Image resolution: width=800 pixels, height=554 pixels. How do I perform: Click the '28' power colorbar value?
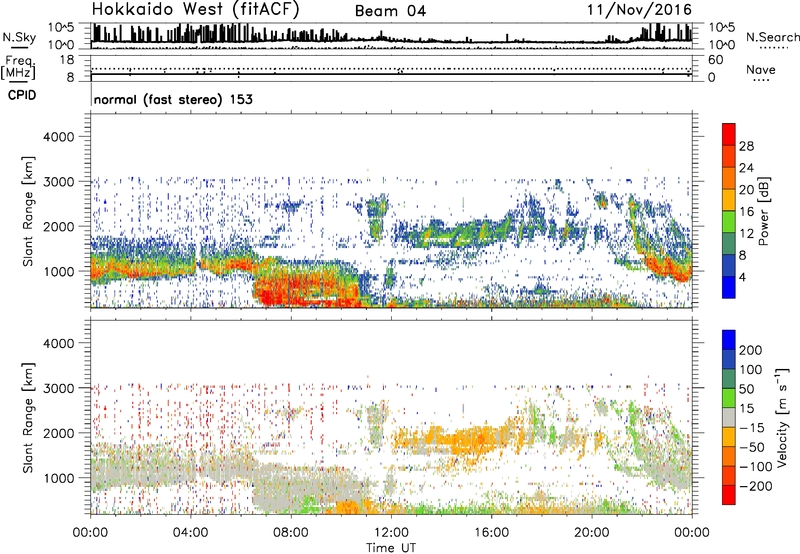(x=746, y=146)
